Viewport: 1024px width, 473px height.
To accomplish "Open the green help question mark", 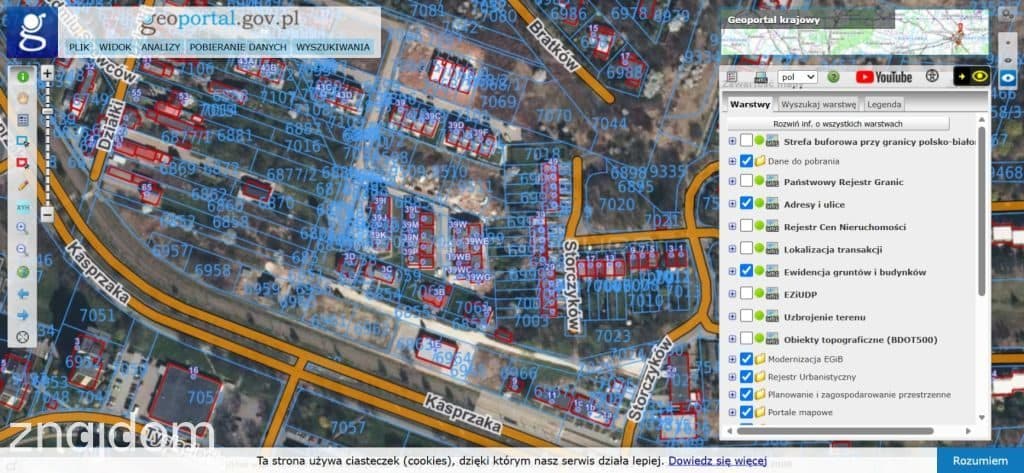I will click(x=833, y=77).
